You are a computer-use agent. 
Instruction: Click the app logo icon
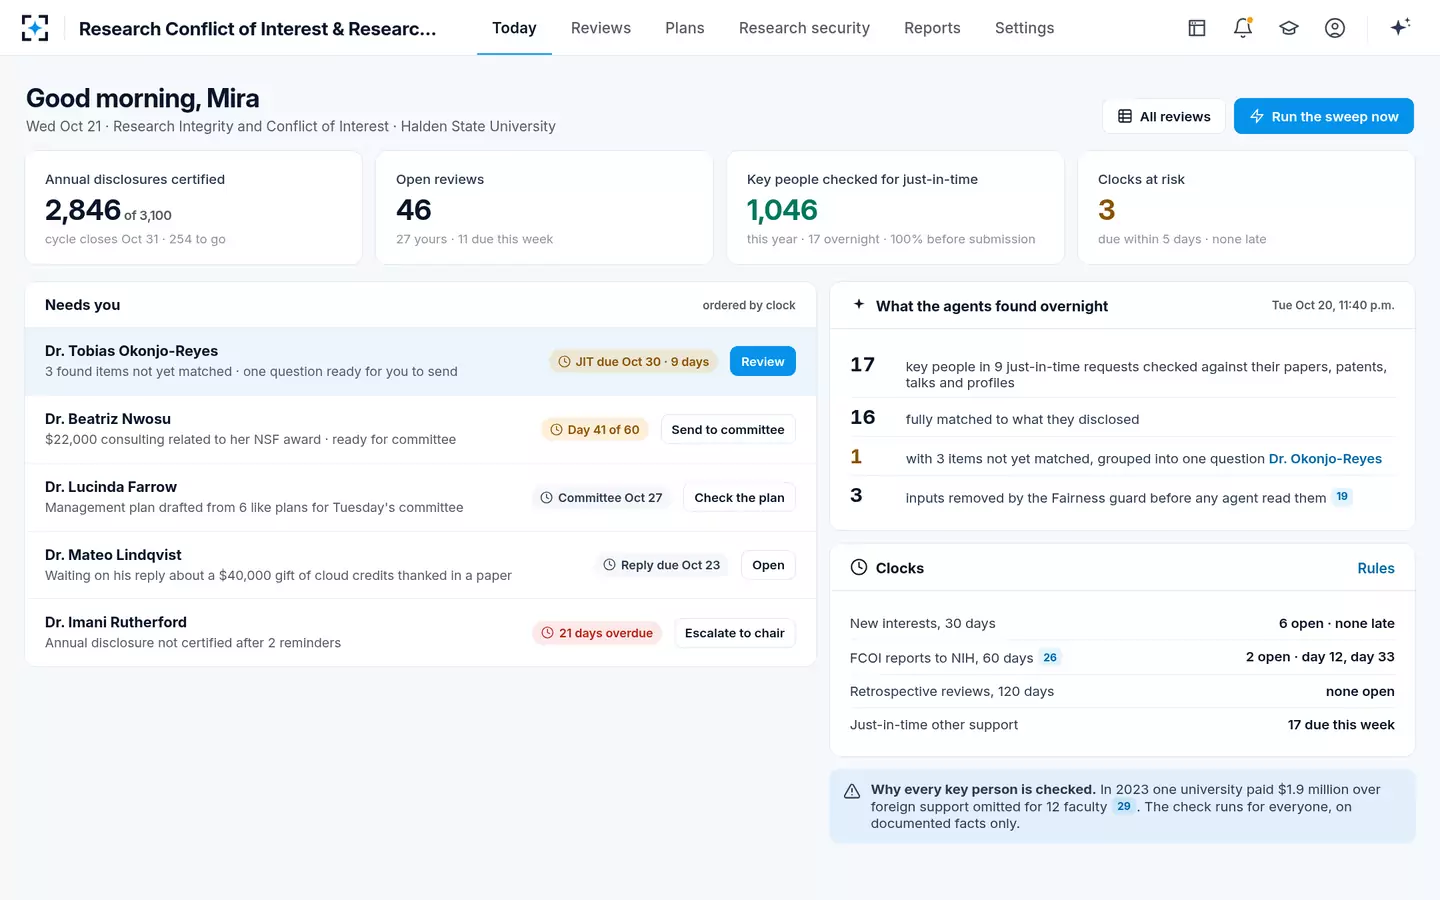(x=35, y=28)
